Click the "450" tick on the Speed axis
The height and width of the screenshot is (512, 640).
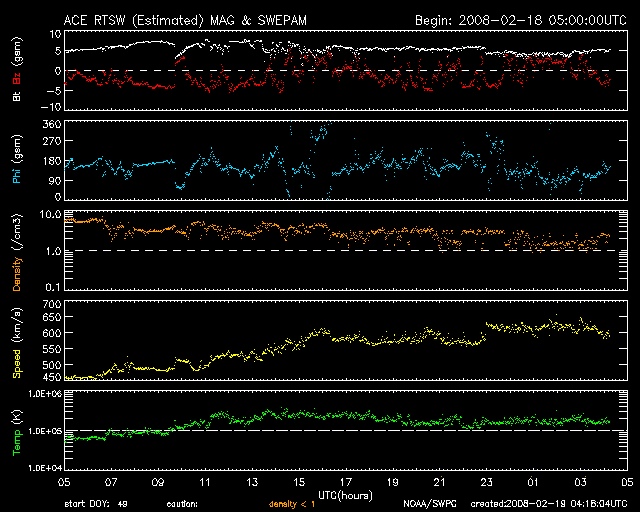pos(52,377)
